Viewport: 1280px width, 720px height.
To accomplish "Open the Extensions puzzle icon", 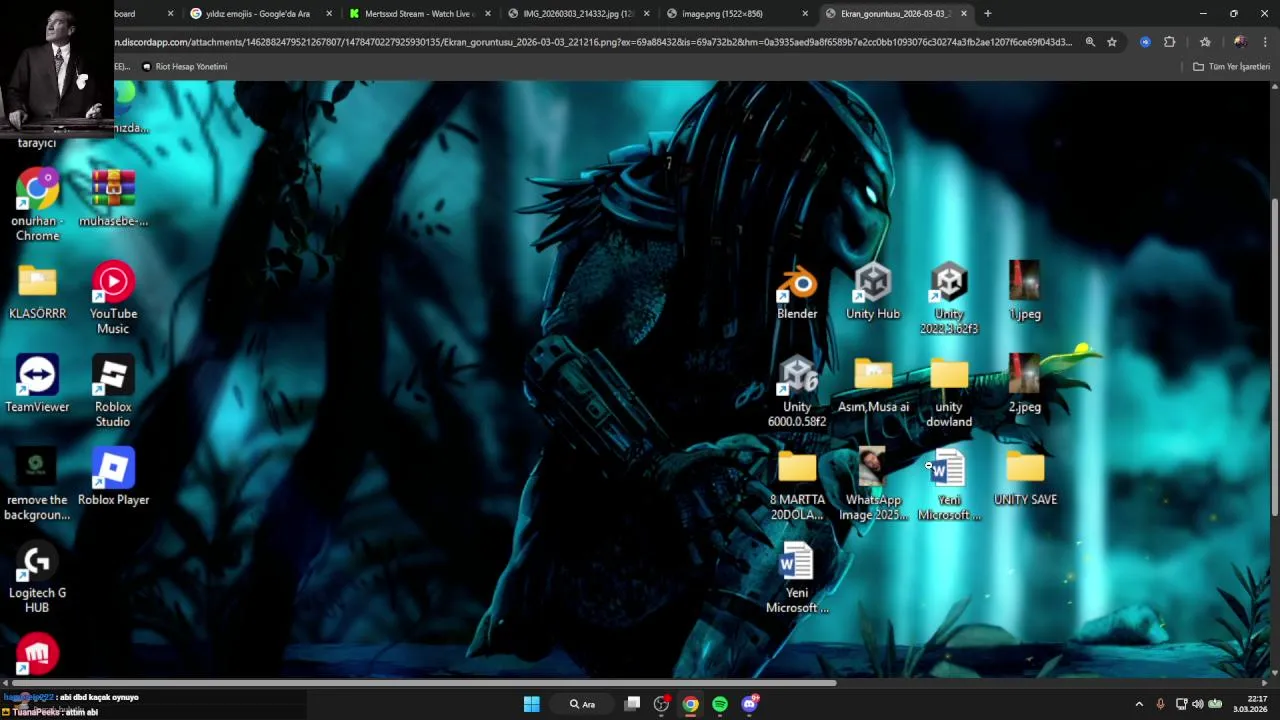I will (1170, 42).
